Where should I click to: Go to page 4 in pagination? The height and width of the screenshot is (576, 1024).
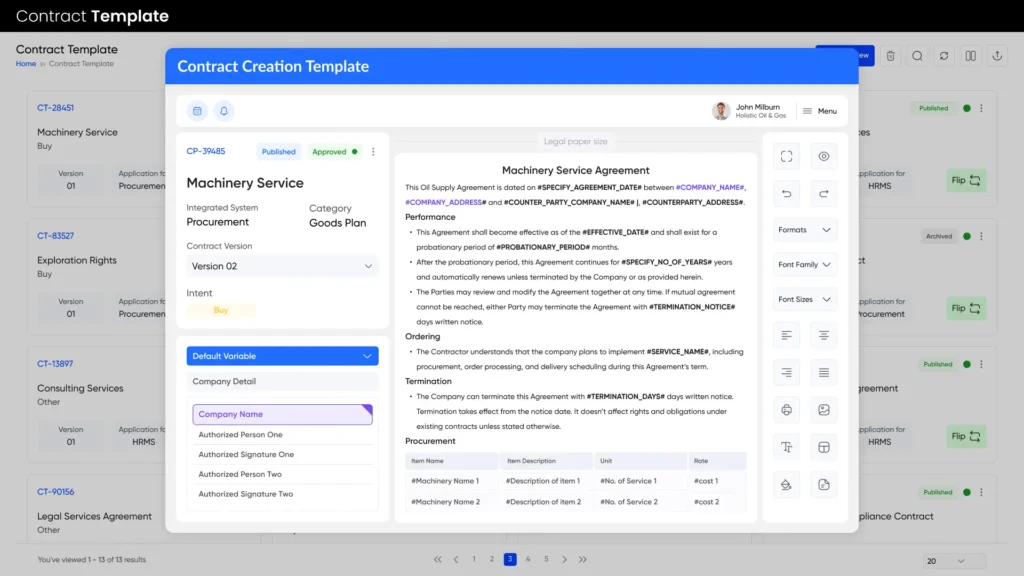click(x=527, y=559)
